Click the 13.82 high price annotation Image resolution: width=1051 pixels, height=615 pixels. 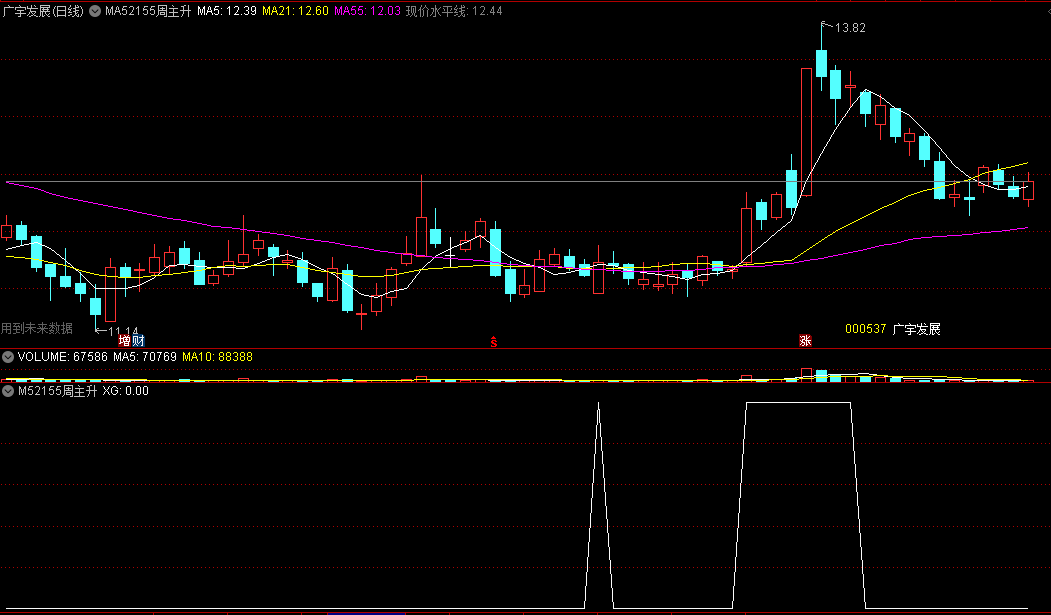point(850,28)
